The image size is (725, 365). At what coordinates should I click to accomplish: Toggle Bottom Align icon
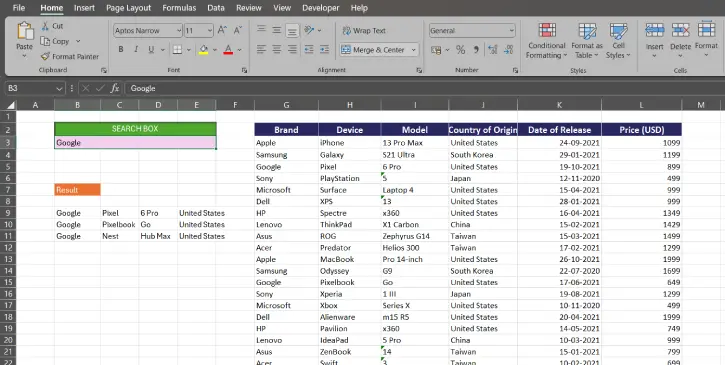[292, 31]
